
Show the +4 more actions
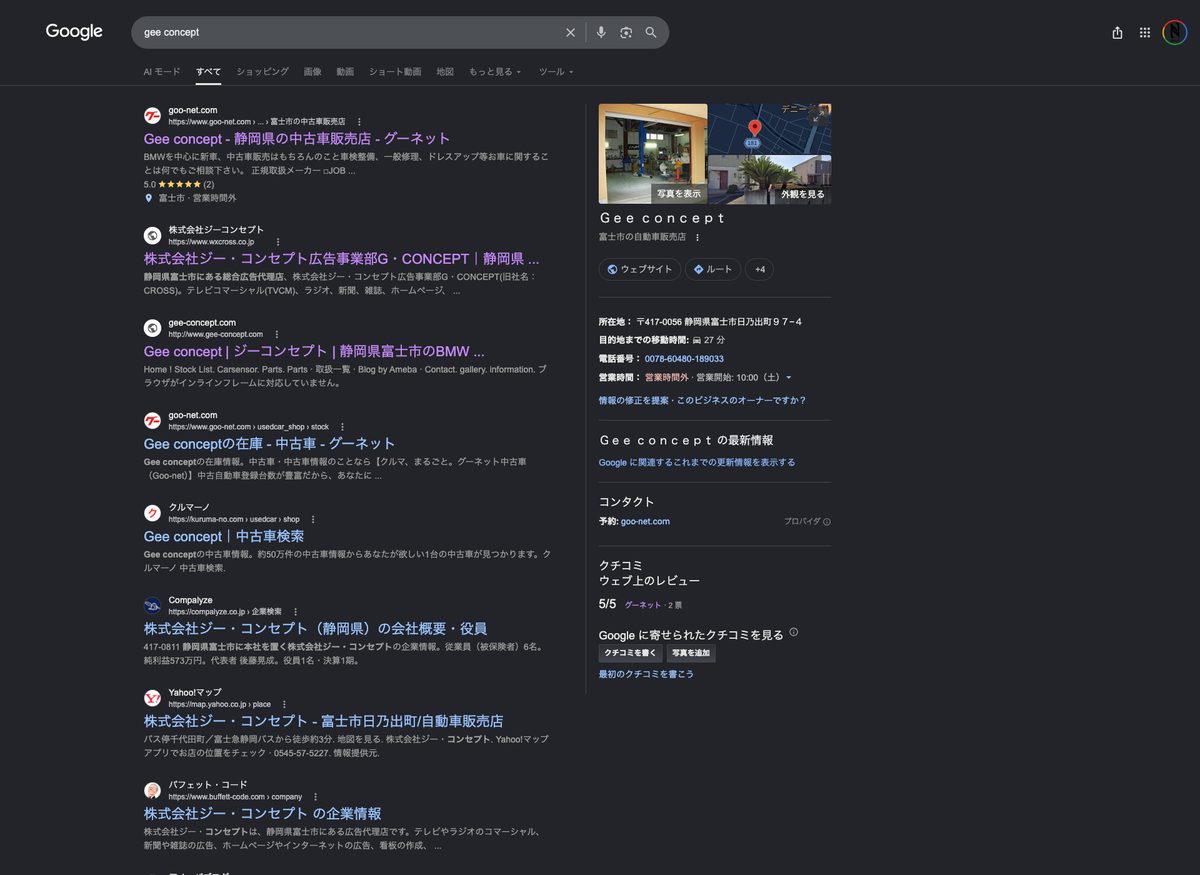[759, 269]
